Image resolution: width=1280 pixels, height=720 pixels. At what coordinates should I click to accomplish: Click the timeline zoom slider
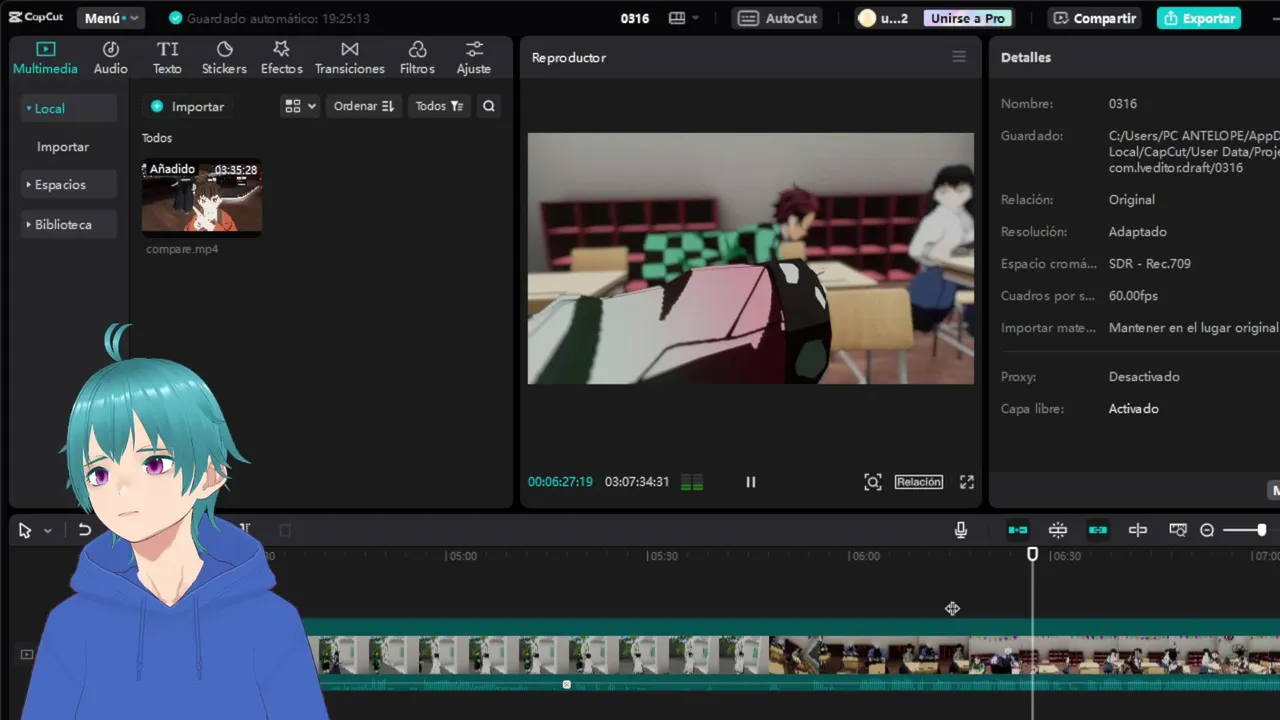1245,530
